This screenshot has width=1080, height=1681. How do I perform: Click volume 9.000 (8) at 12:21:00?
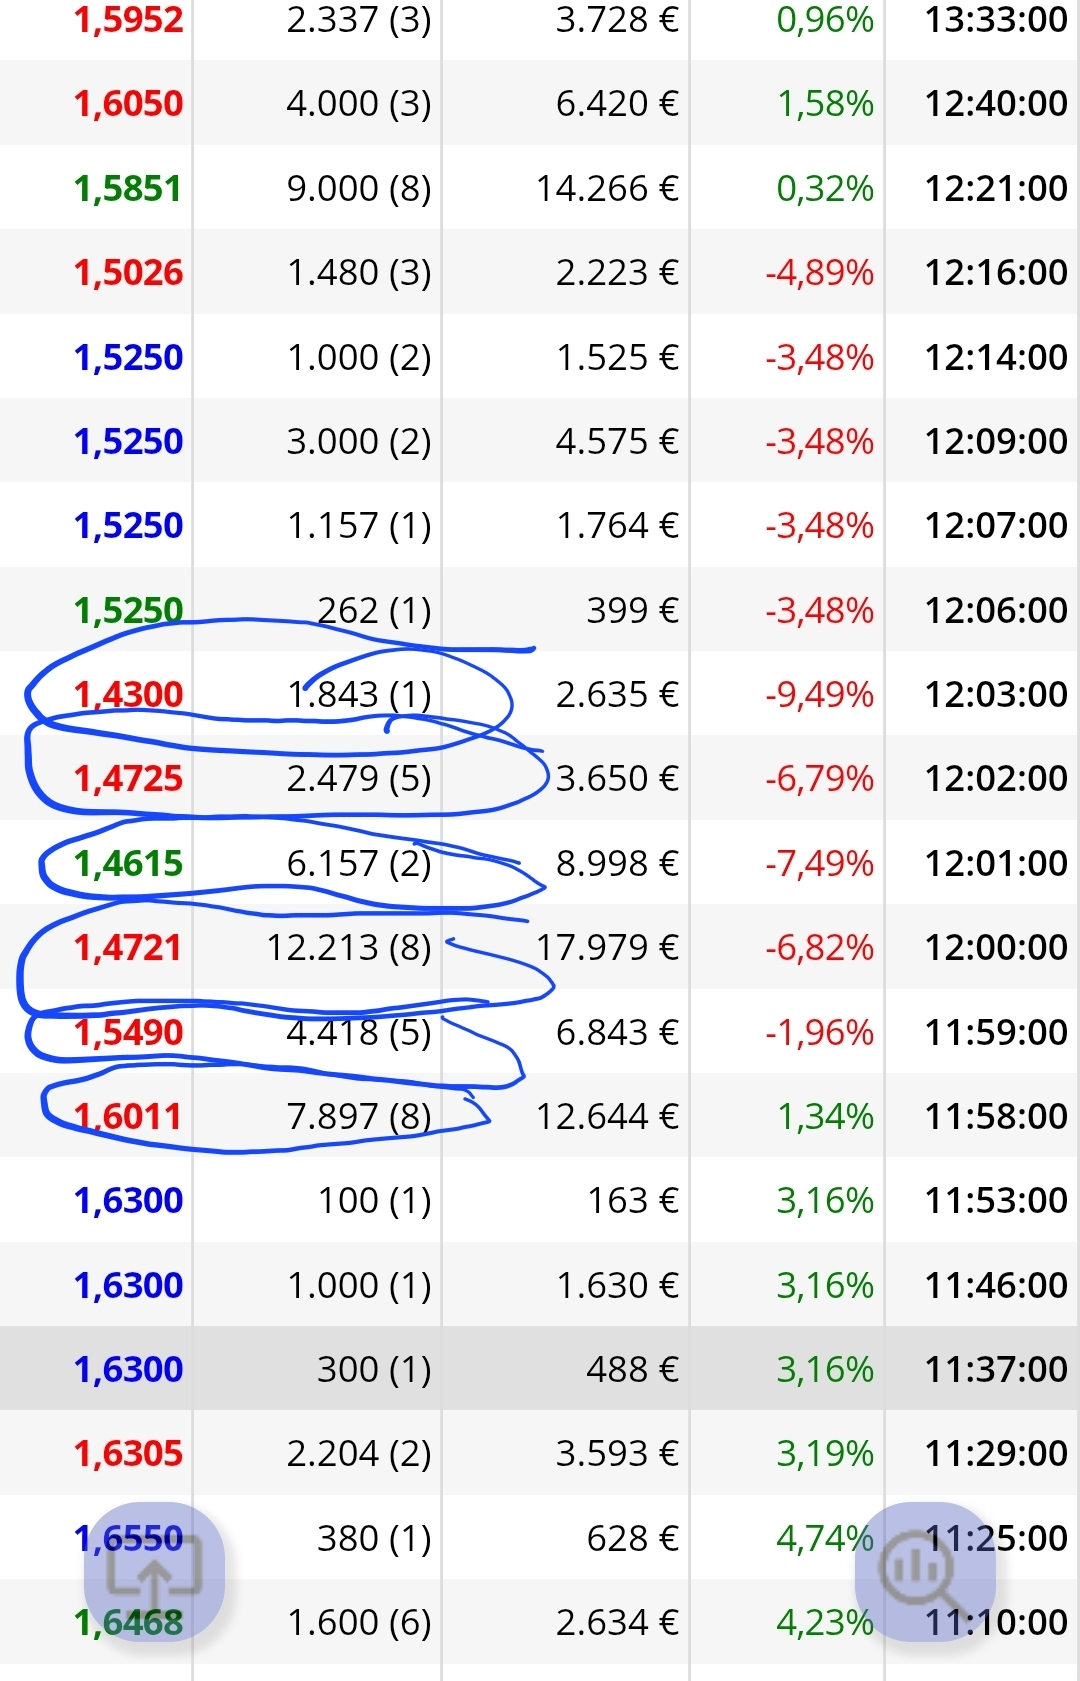[359, 188]
